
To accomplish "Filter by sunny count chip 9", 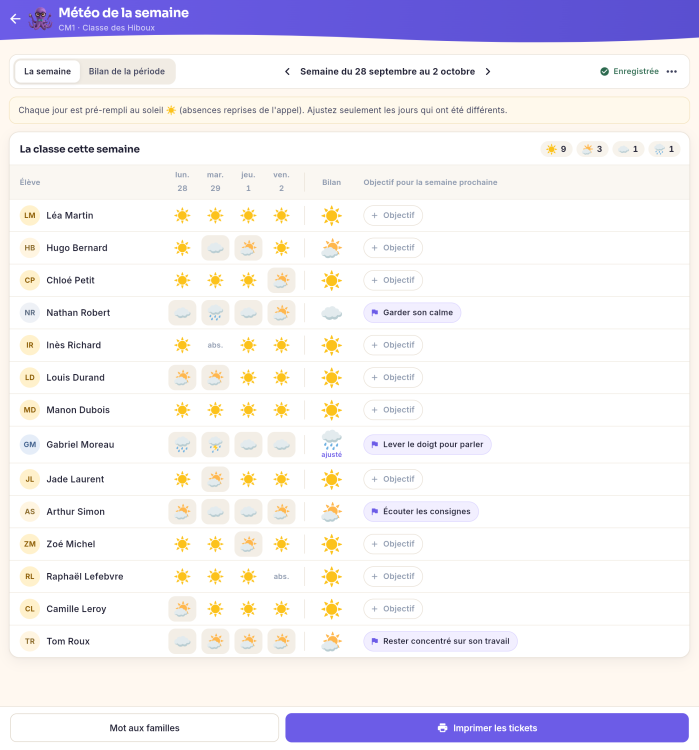I will [556, 149].
